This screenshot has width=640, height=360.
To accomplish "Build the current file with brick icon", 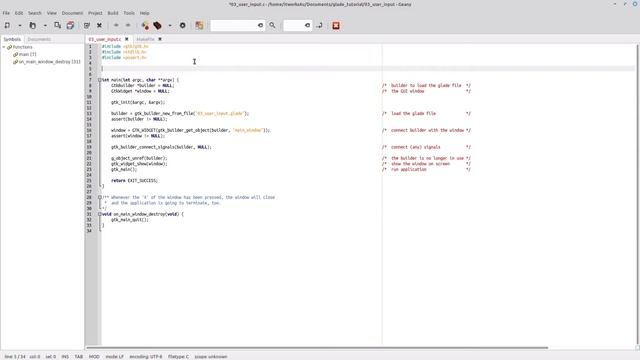I will 158,25.
